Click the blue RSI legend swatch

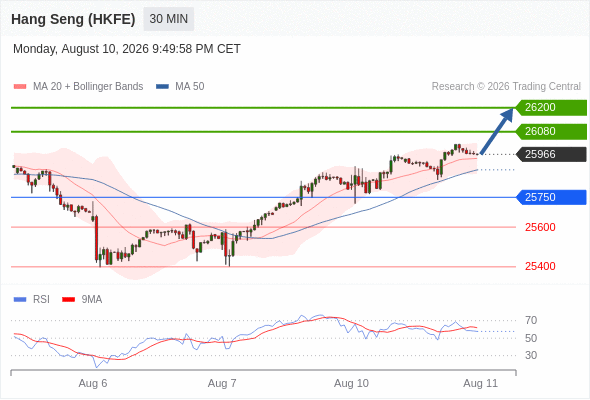tap(20, 300)
